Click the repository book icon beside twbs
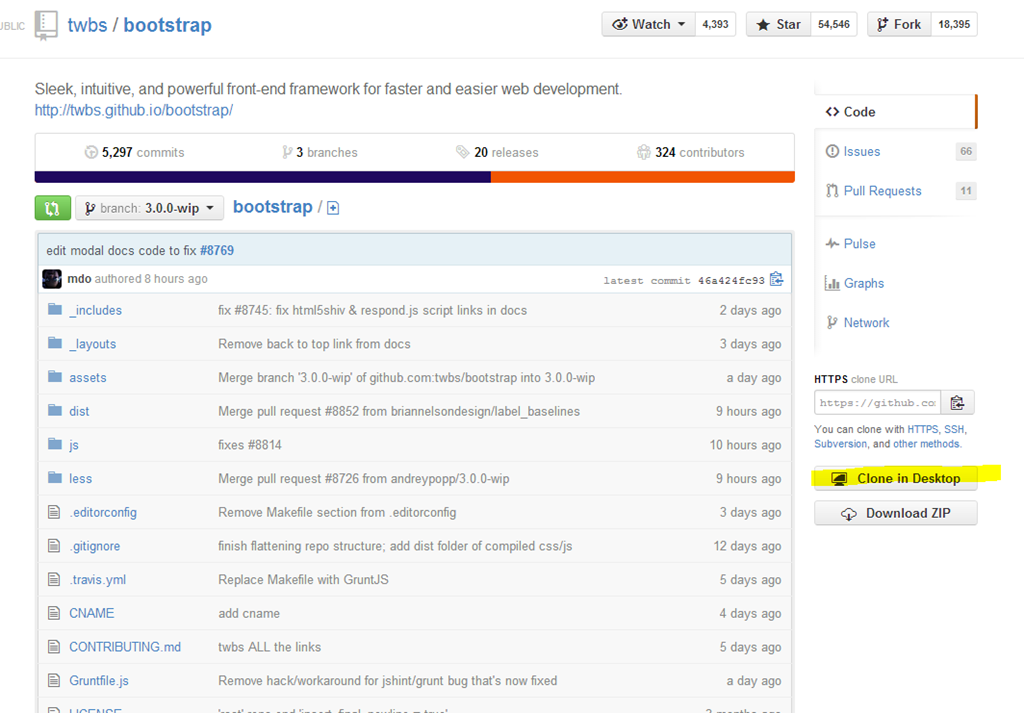The image size is (1024, 713). [x=46, y=25]
